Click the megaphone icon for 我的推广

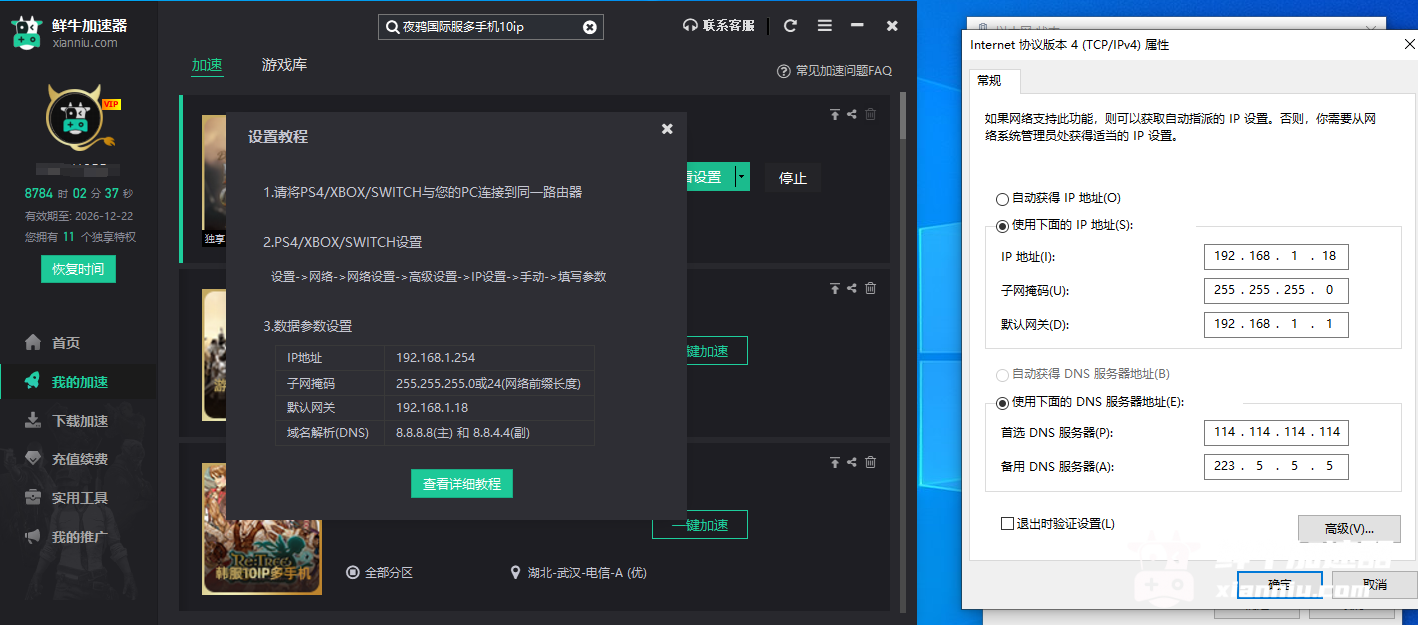tap(33, 537)
